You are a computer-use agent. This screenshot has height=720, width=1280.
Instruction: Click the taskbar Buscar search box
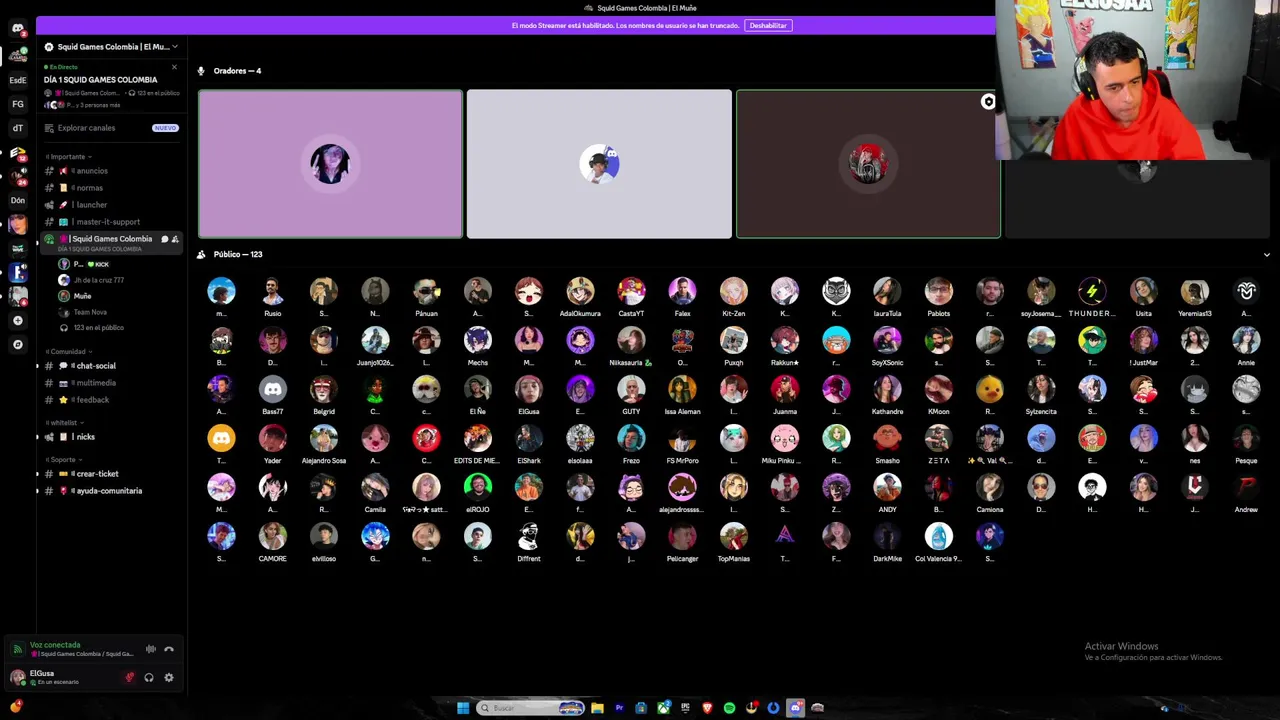click(530, 708)
